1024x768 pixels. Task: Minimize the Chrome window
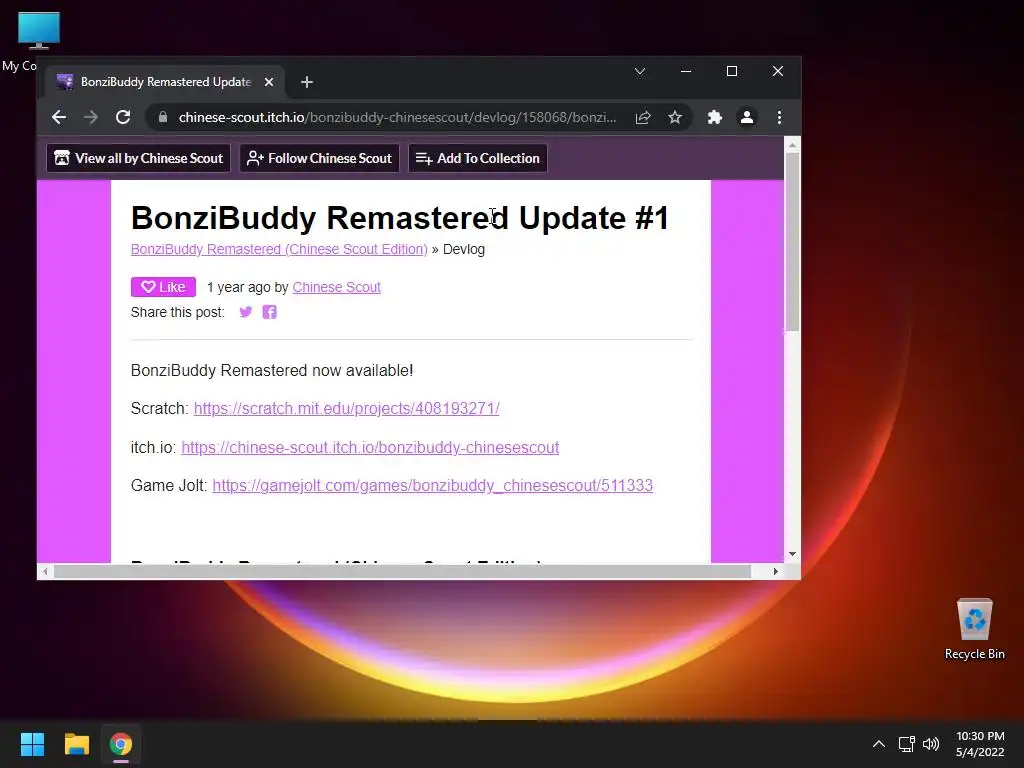click(x=686, y=71)
